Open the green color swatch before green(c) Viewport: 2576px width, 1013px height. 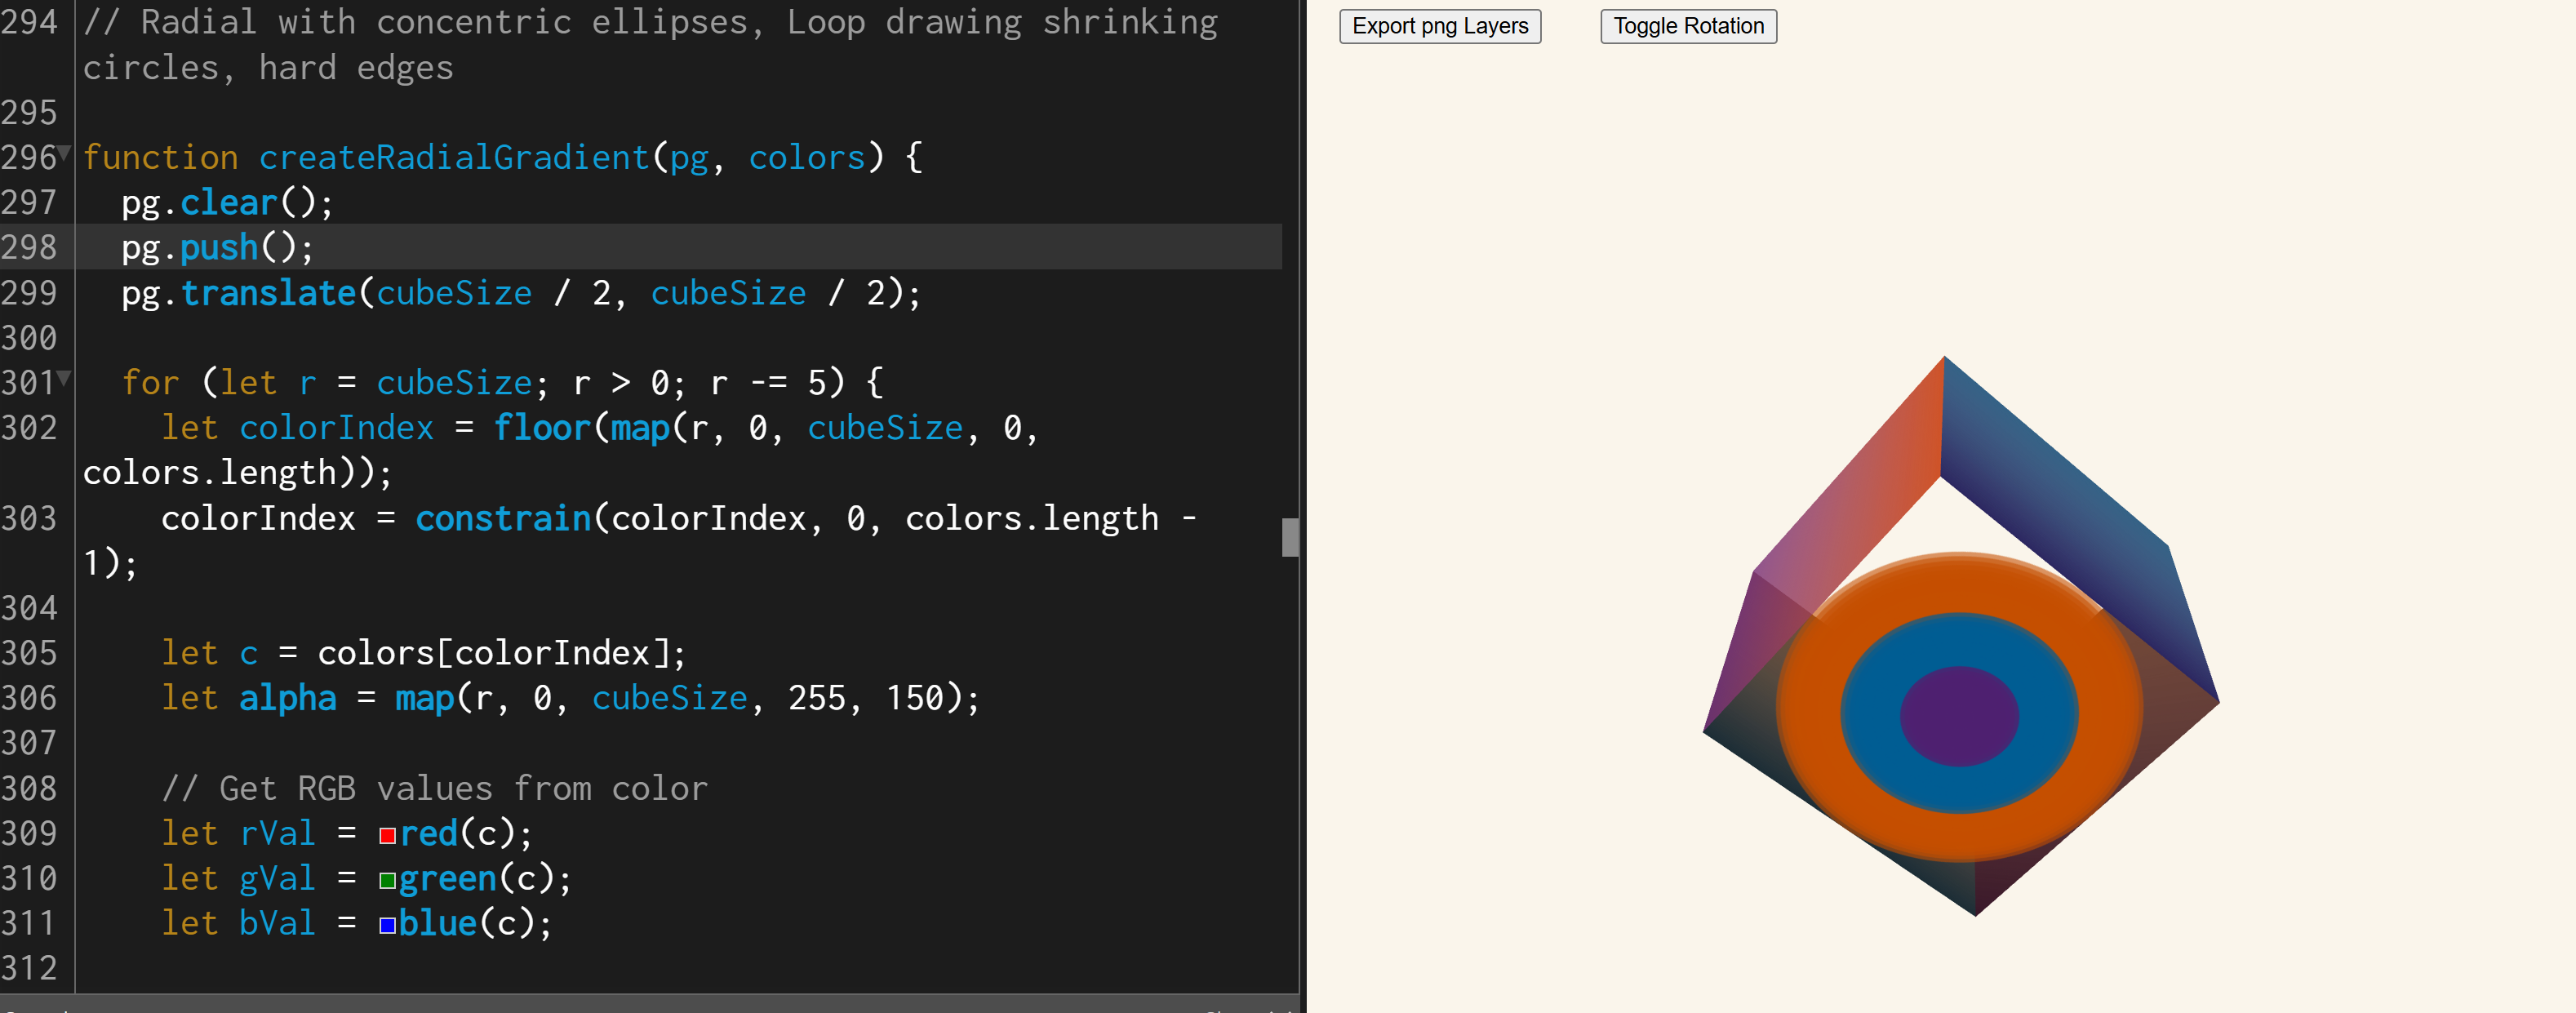(x=387, y=880)
